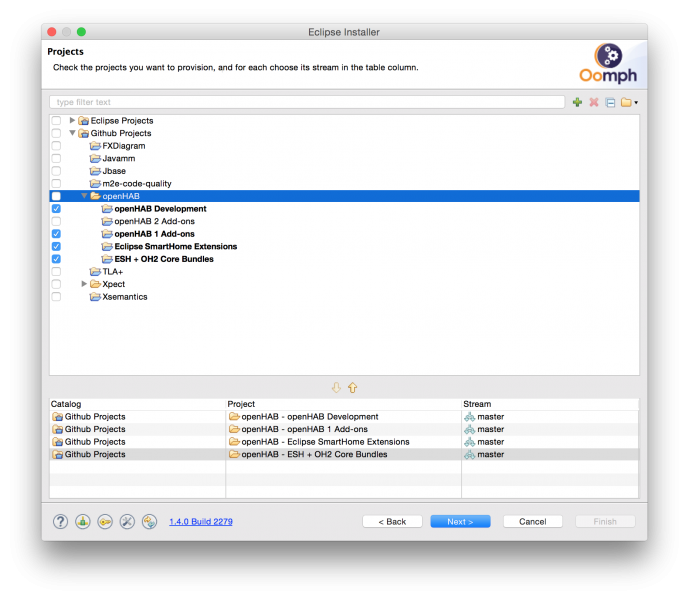Collapse the openHAB tree node
Viewport: 689px width, 600px height.
point(84,196)
